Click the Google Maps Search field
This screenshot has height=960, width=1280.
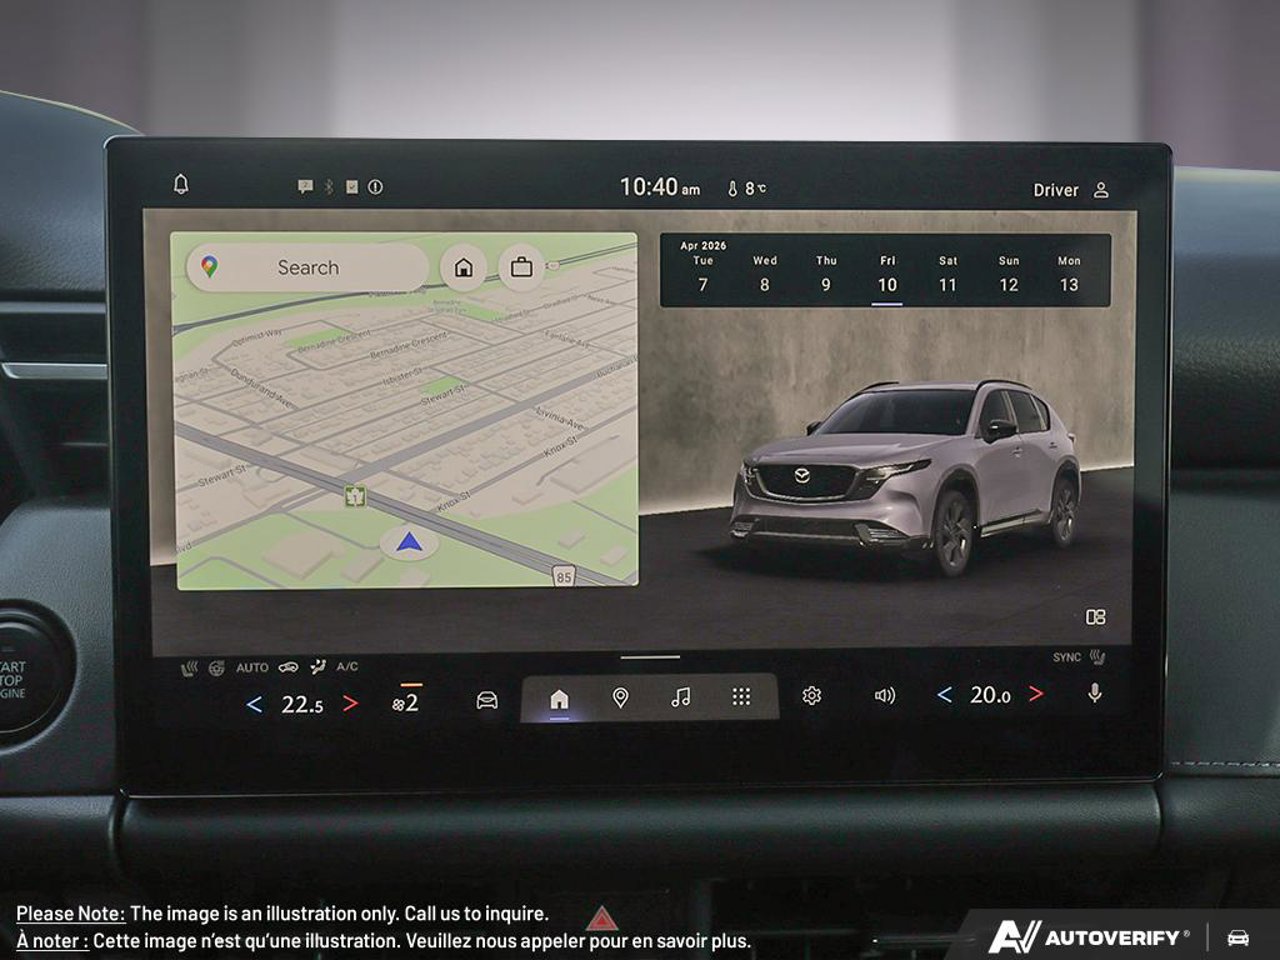coord(308,268)
